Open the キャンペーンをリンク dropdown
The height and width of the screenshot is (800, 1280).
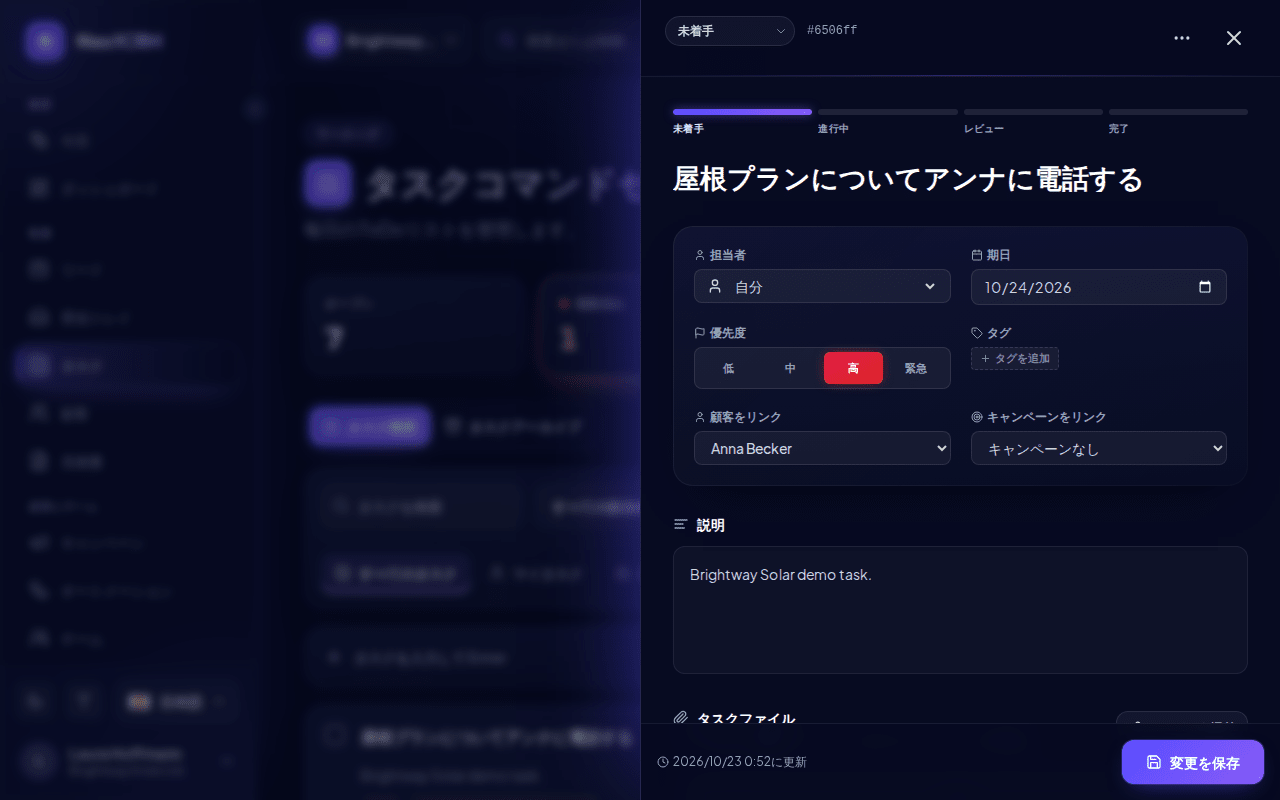[x=1099, y=448]
